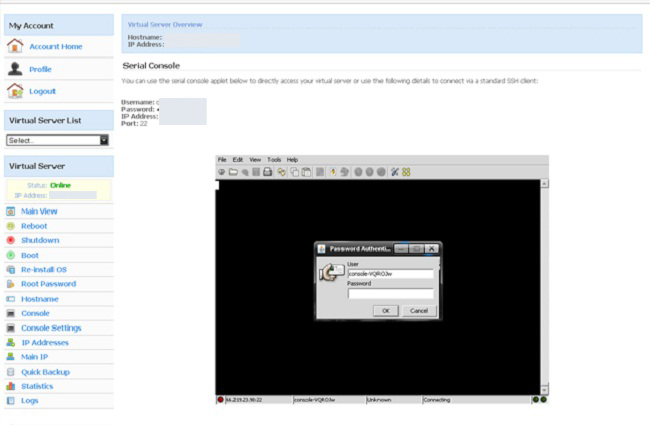Click the red status indicator in status bar
The height and width of the screenshot is (425, 650).
(x=221, y=400)
